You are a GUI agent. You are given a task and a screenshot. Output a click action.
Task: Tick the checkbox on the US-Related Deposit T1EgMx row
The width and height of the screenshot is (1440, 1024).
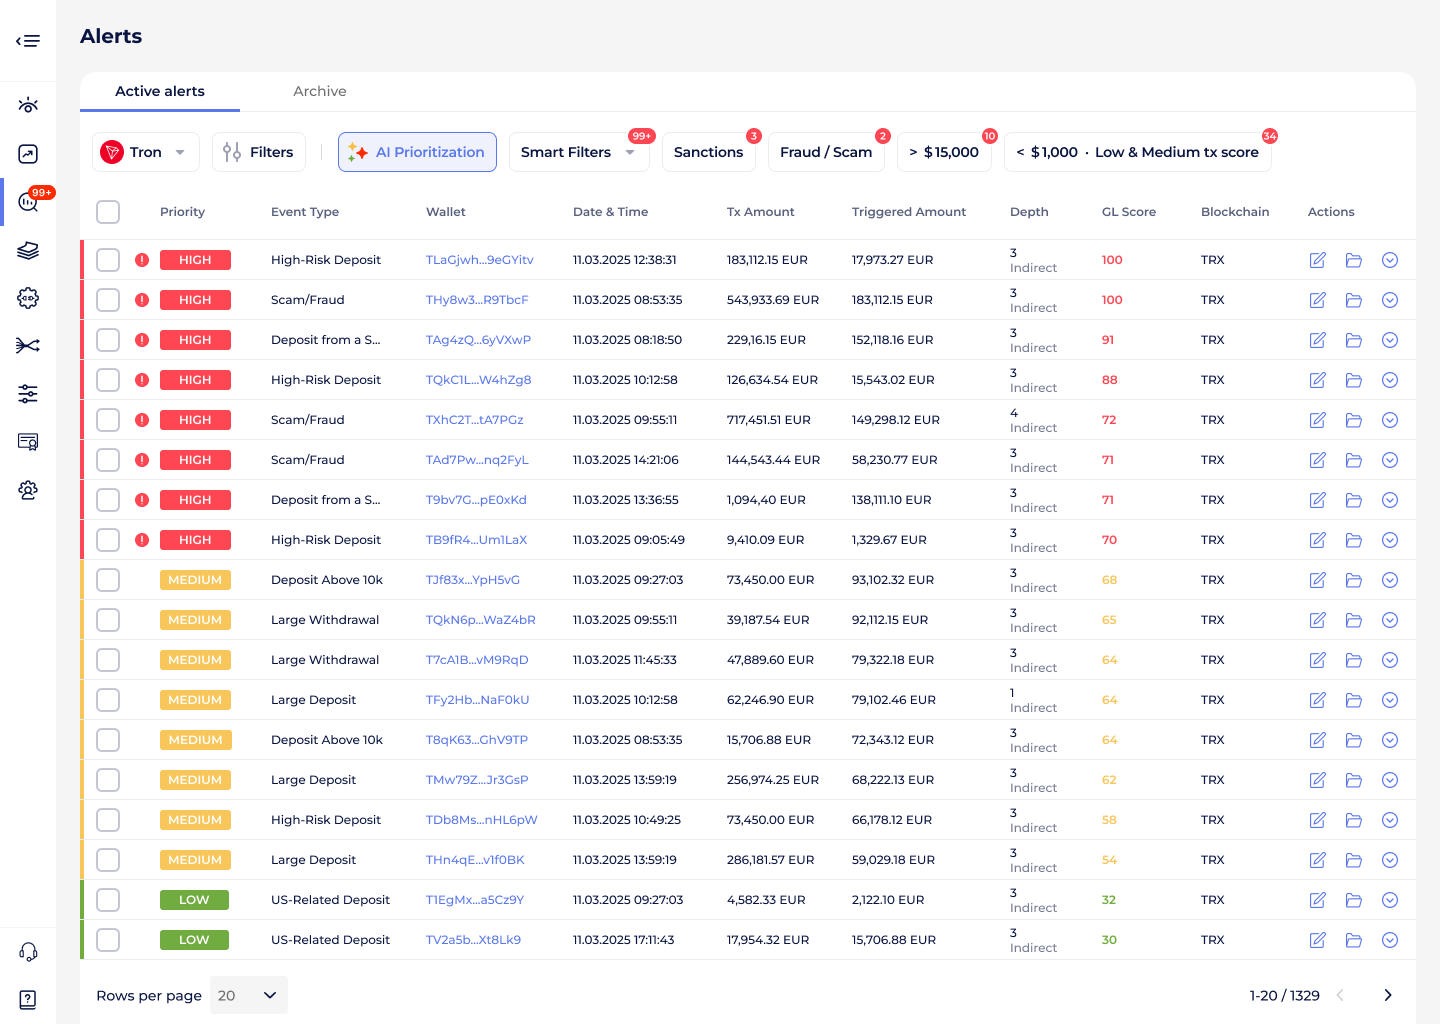tap(107, 899)
